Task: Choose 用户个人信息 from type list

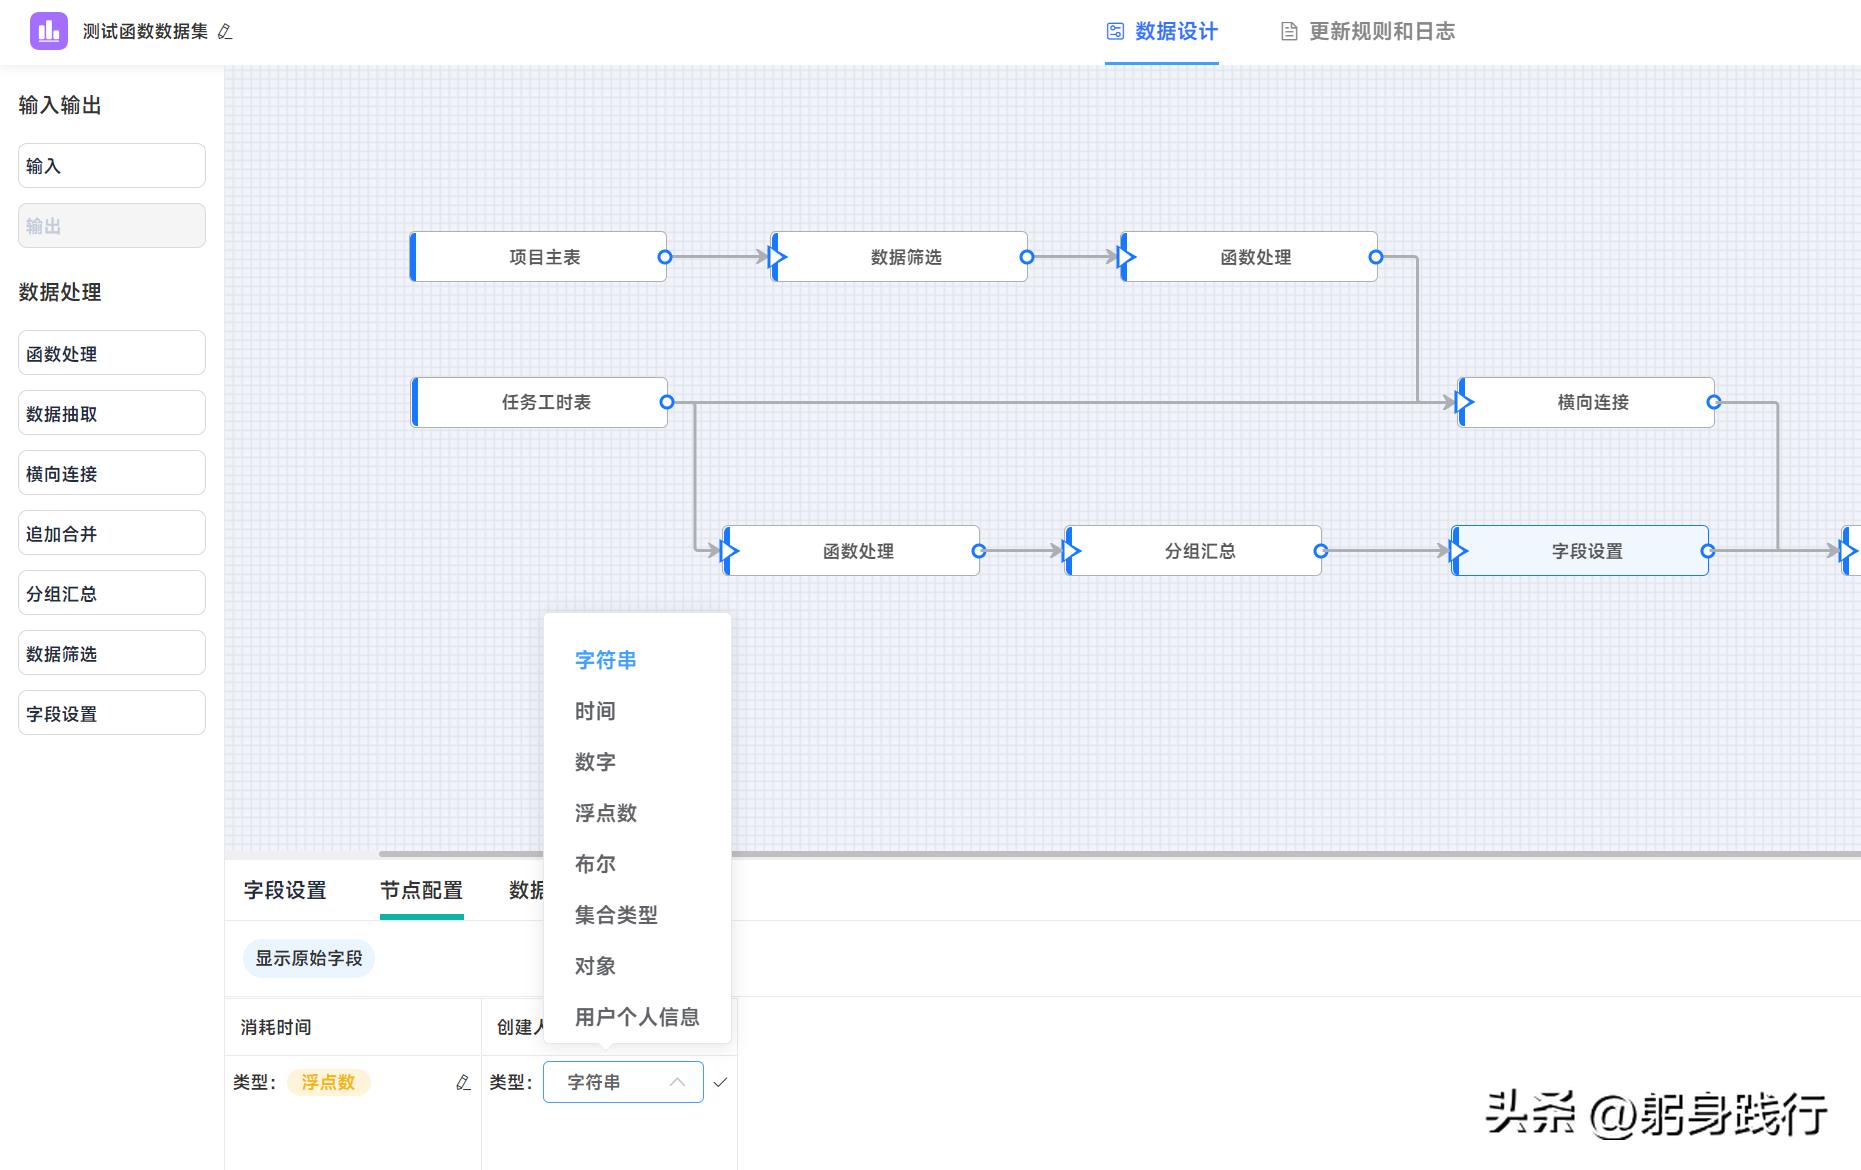Action: click(x=637, y=1017)
